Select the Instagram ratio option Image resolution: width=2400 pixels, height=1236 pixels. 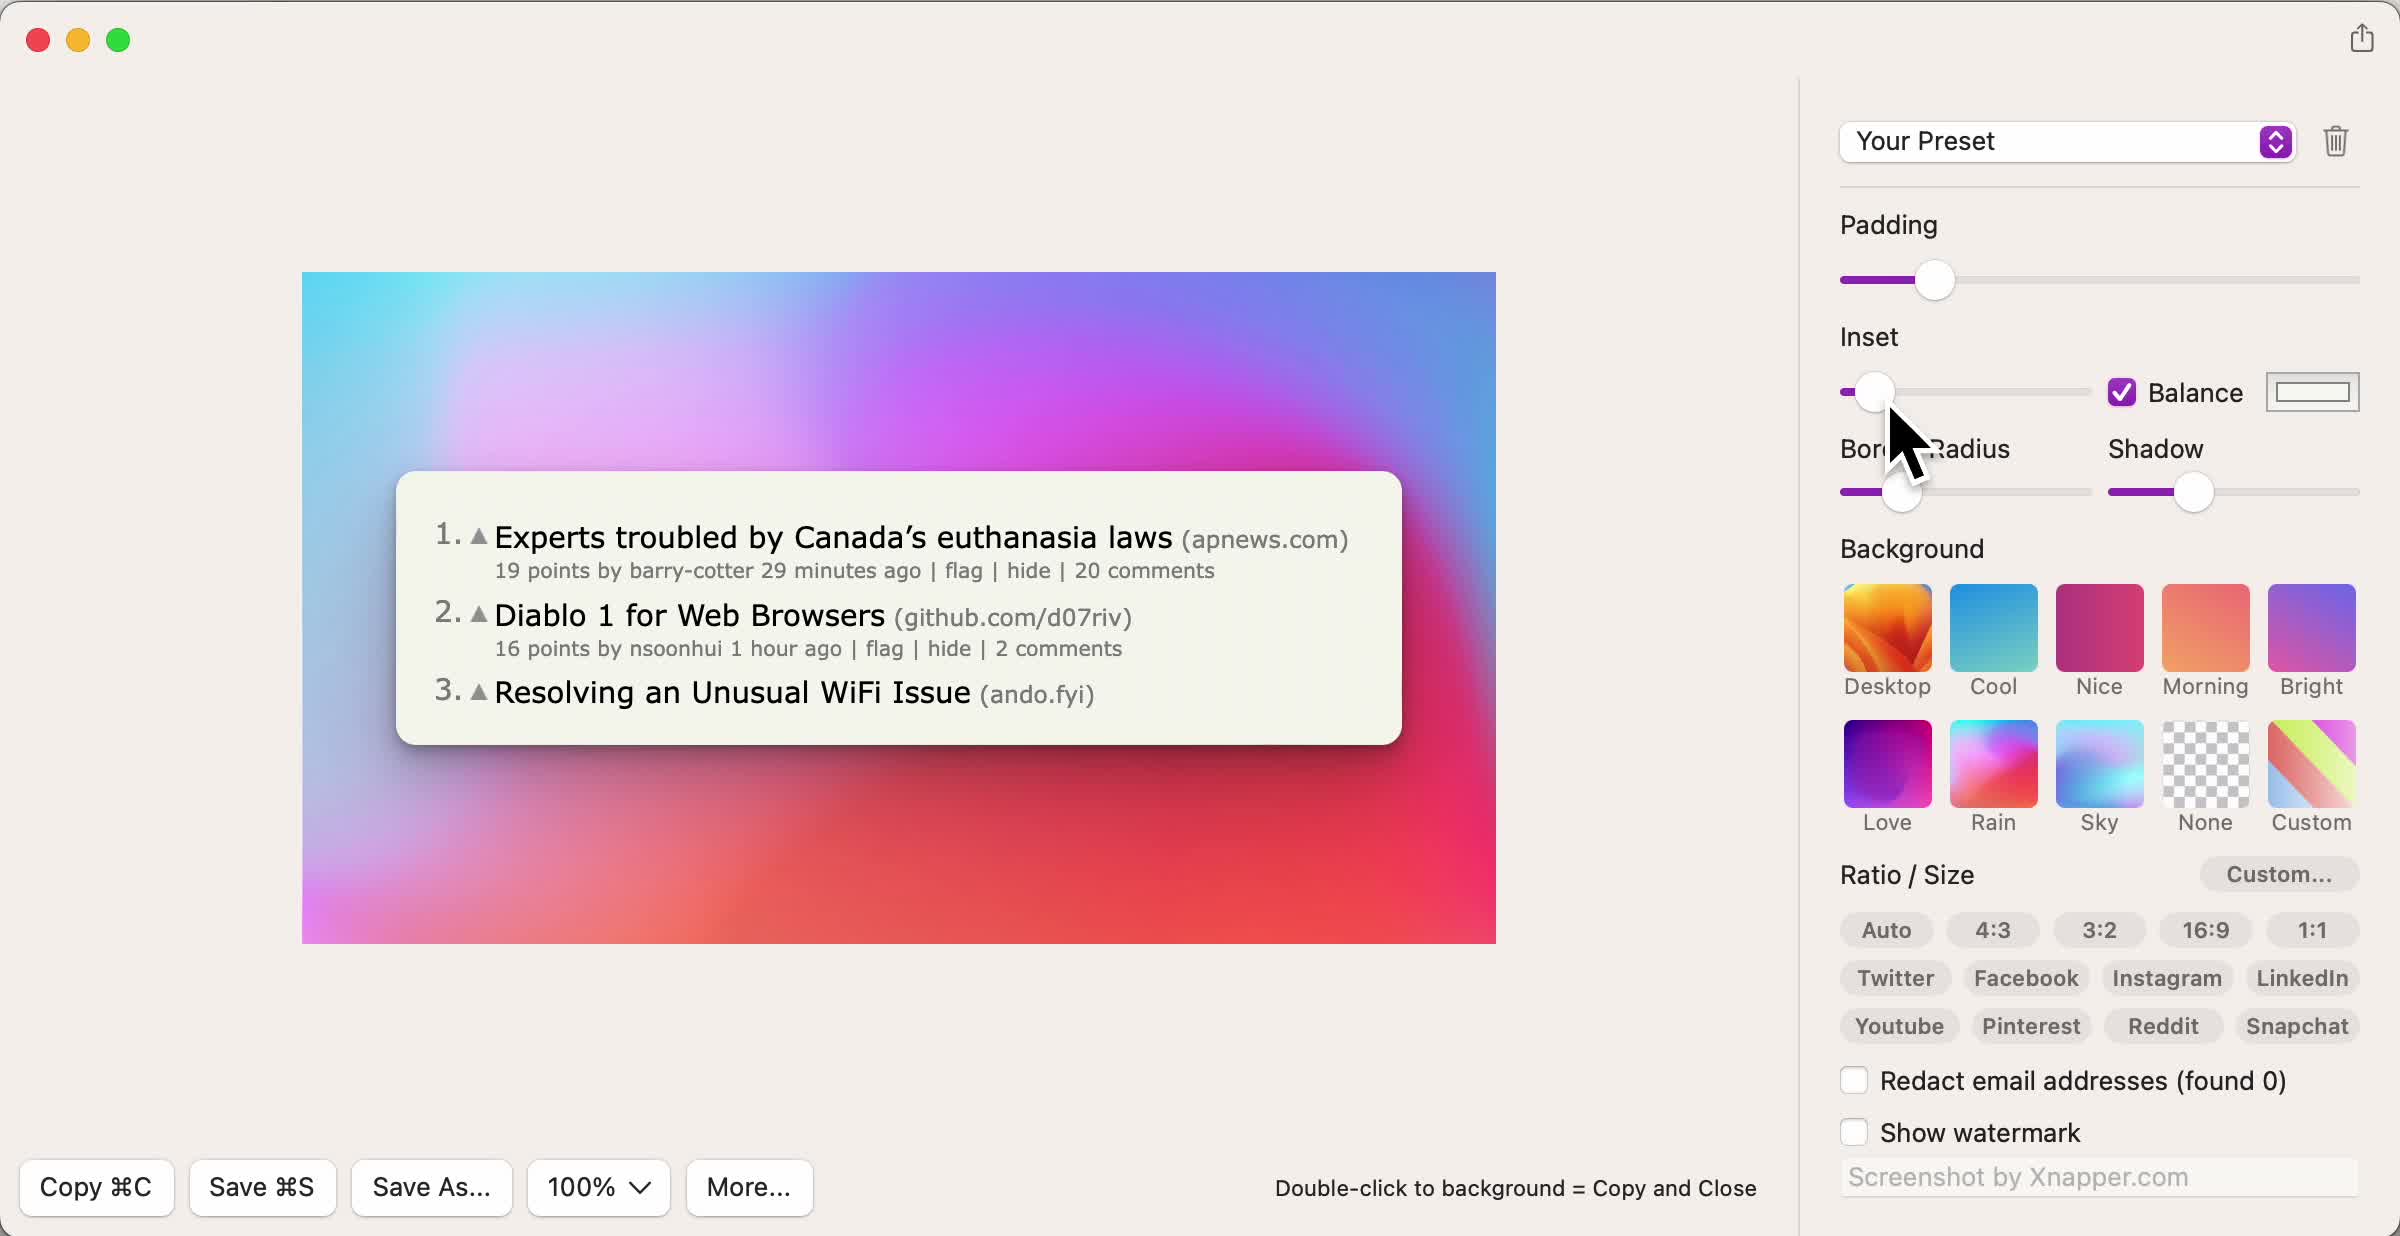tap(2167, 977)
